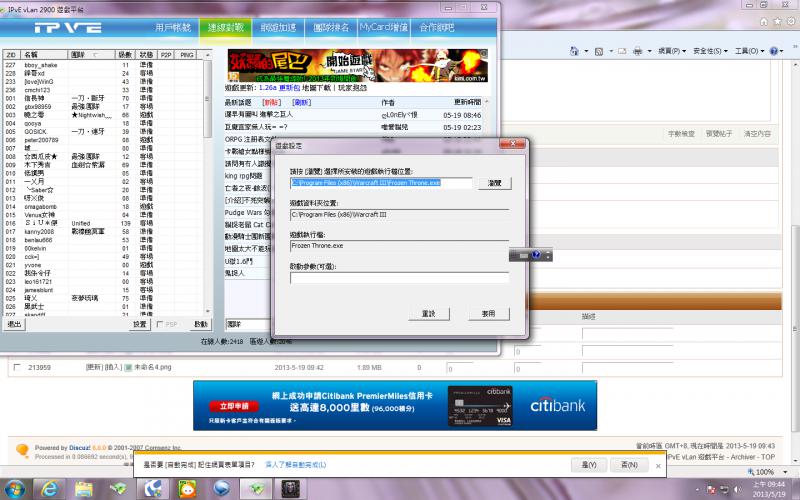Click the red 新貼 link
Viewport: 800px width, 500px height.
click(272, 103)
